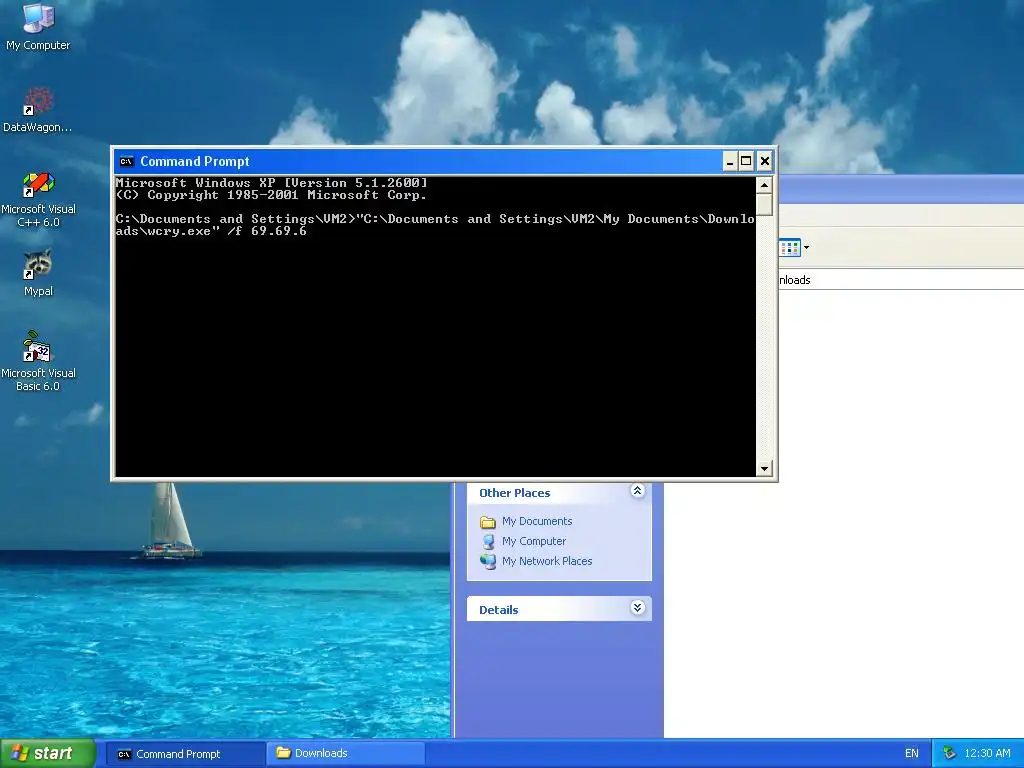Open My Documents link in Other Places

537,521
